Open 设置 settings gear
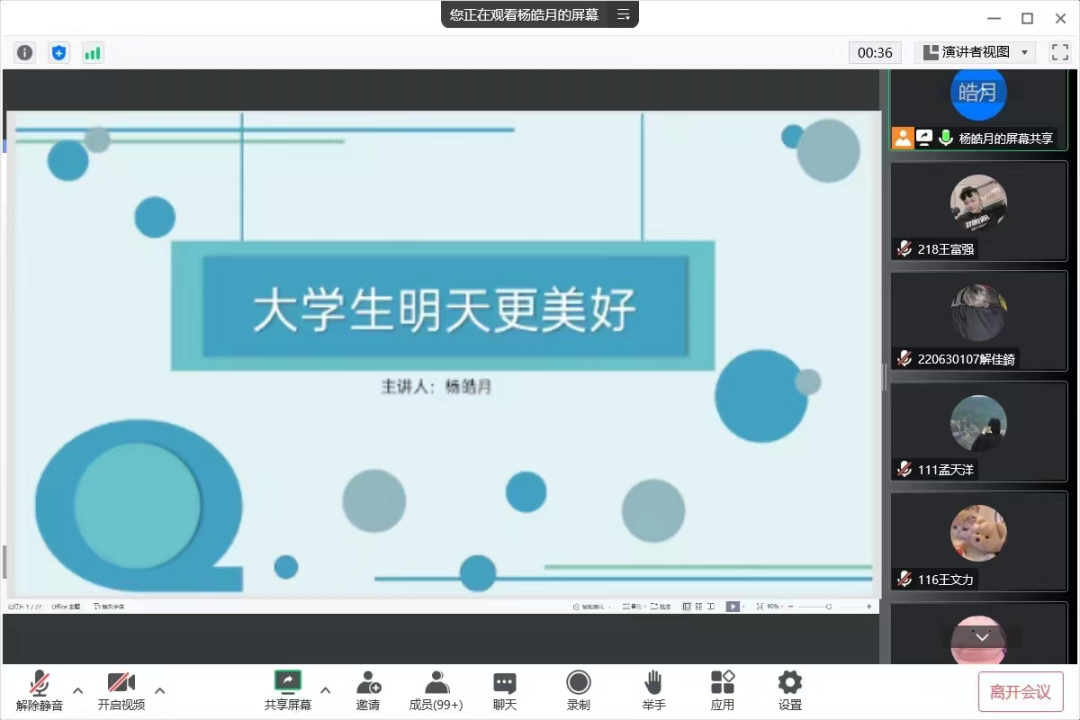This screenshot has width=1080, height=720. 790,690
